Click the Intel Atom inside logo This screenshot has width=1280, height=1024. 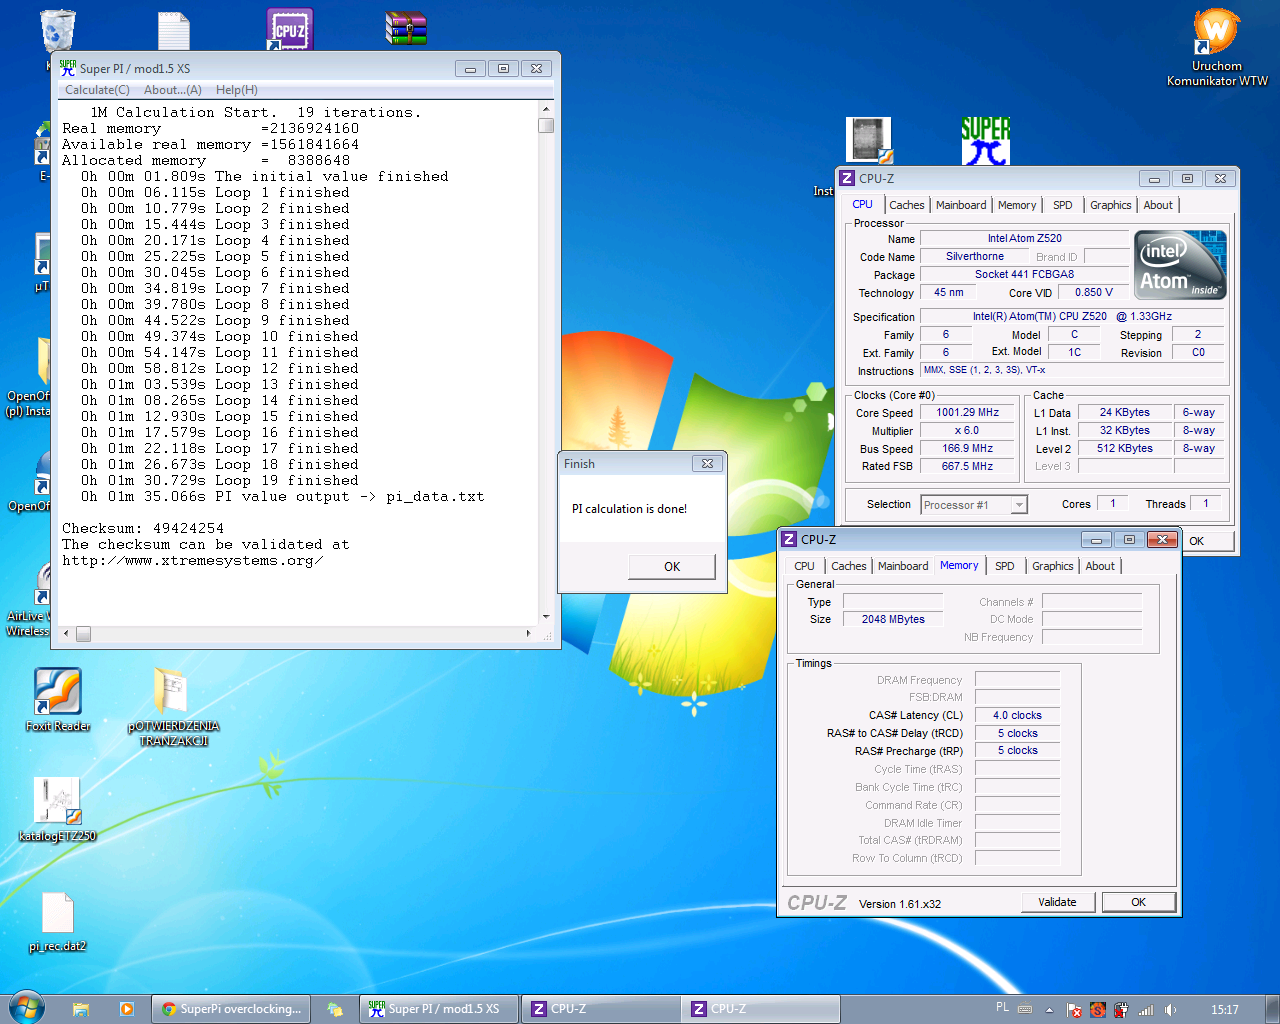[x=1180, y=265]
